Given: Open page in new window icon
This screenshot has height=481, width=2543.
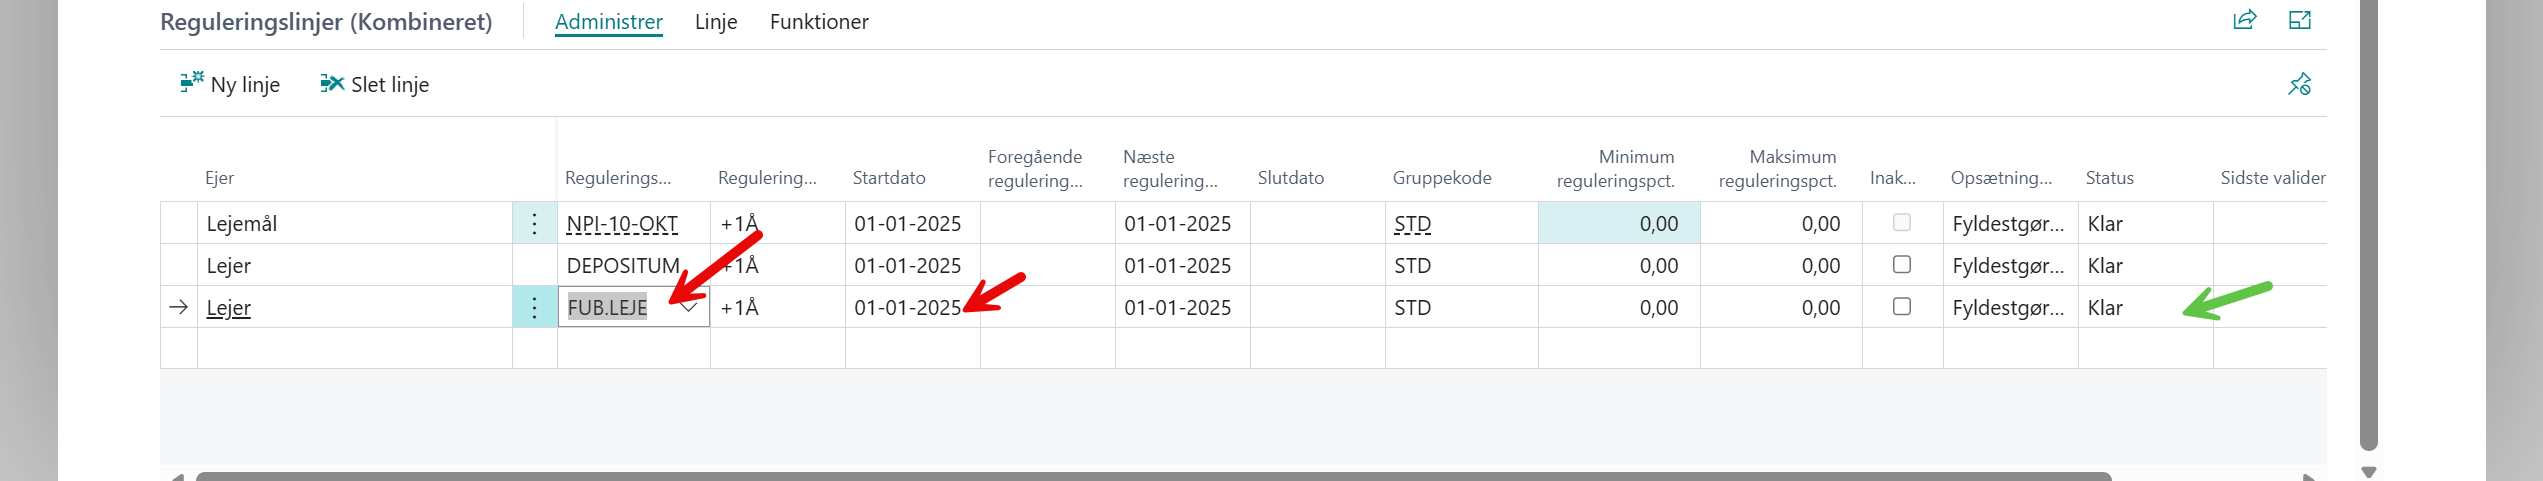Looking at the screenshot, I should (x=2300, y=20).
